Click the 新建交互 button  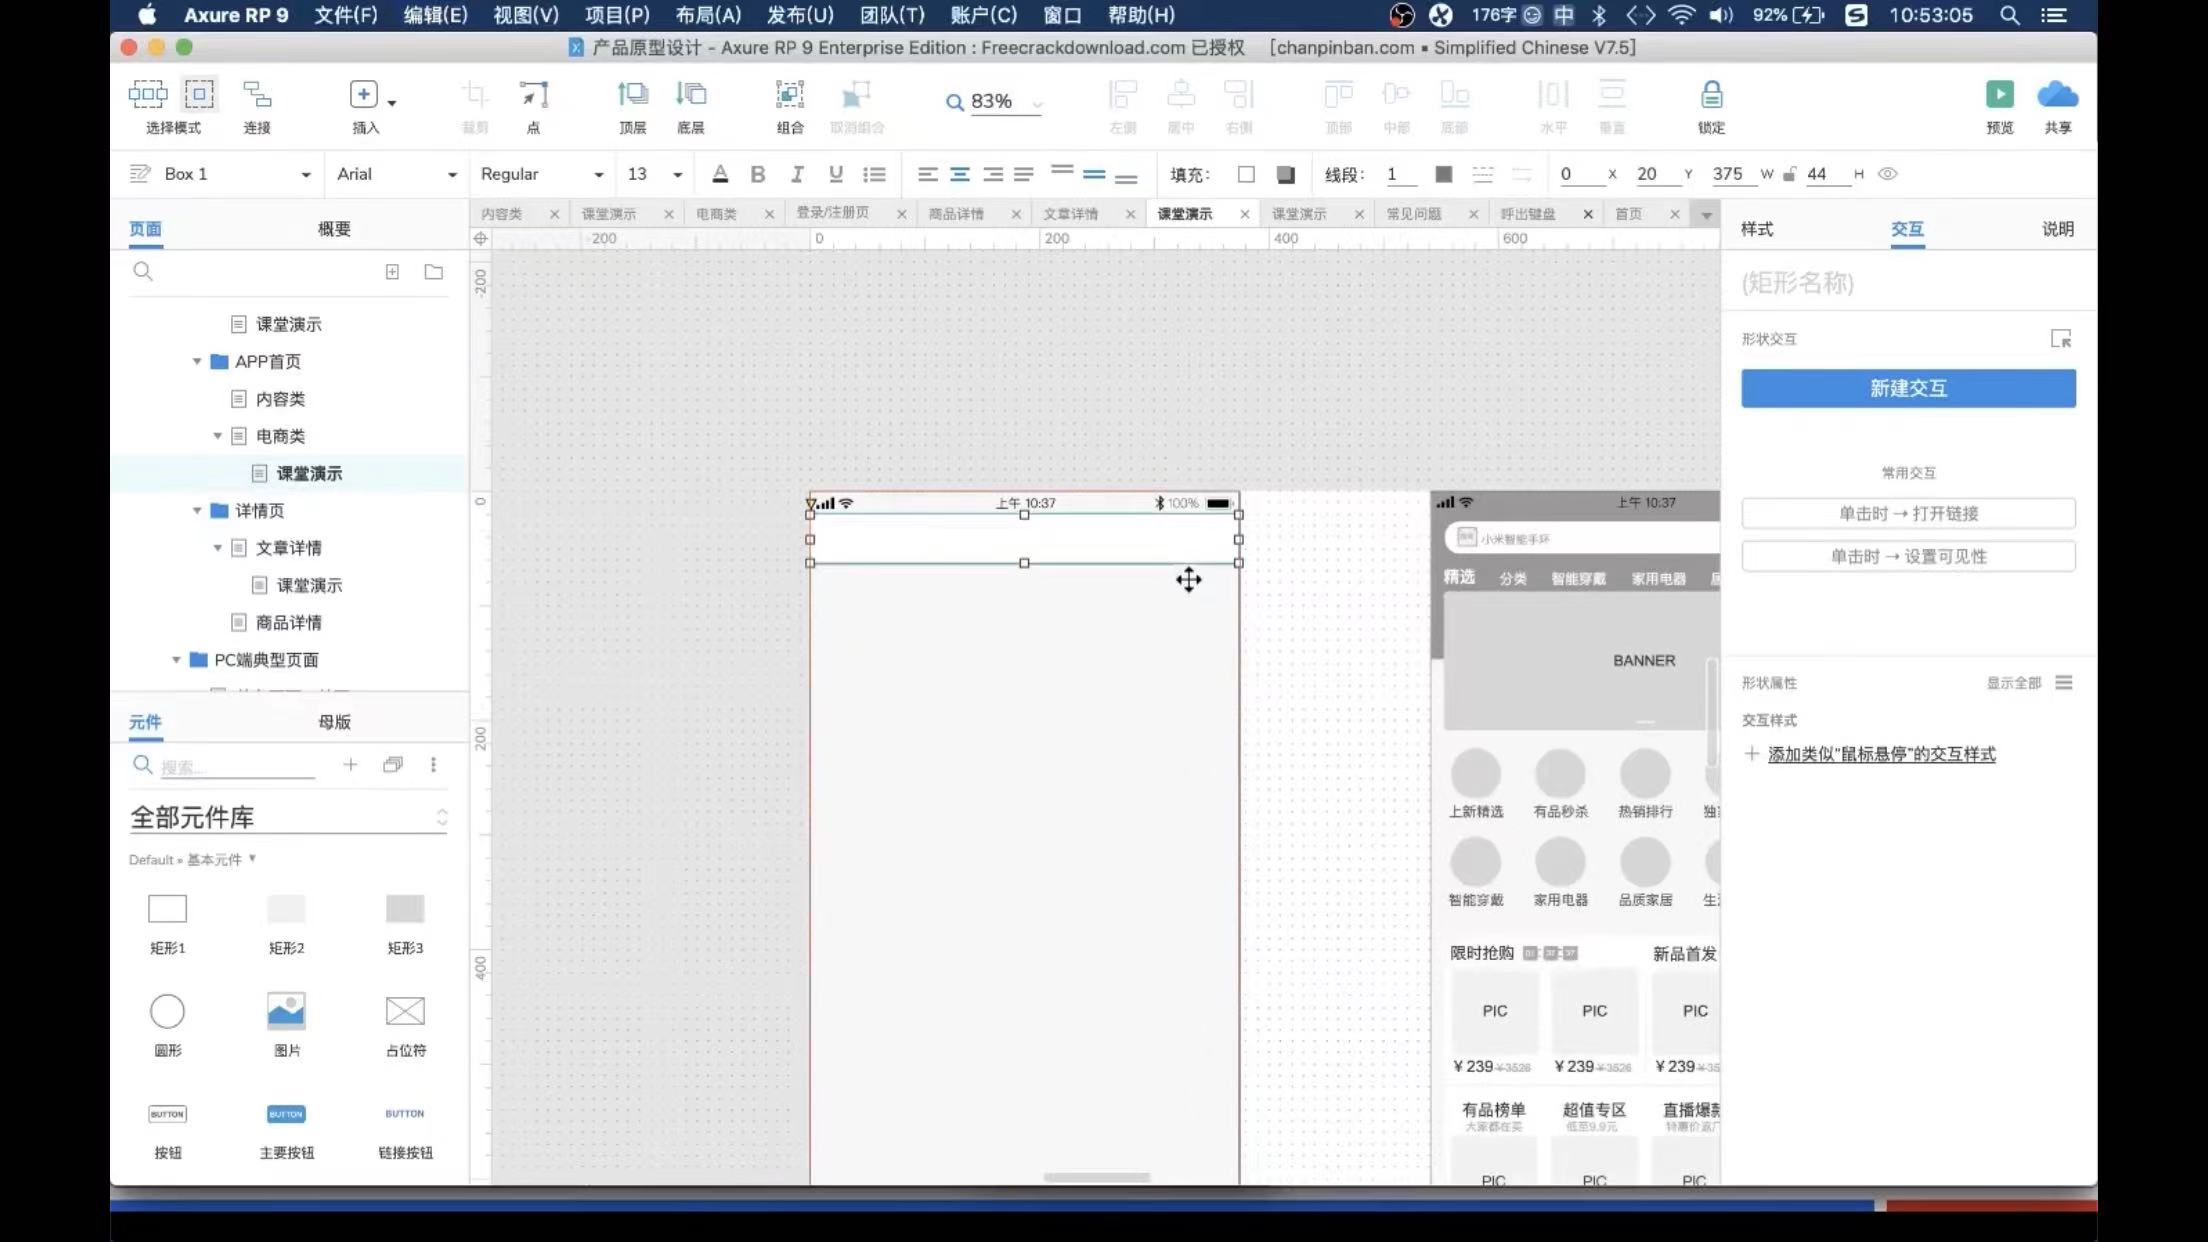1907,388
